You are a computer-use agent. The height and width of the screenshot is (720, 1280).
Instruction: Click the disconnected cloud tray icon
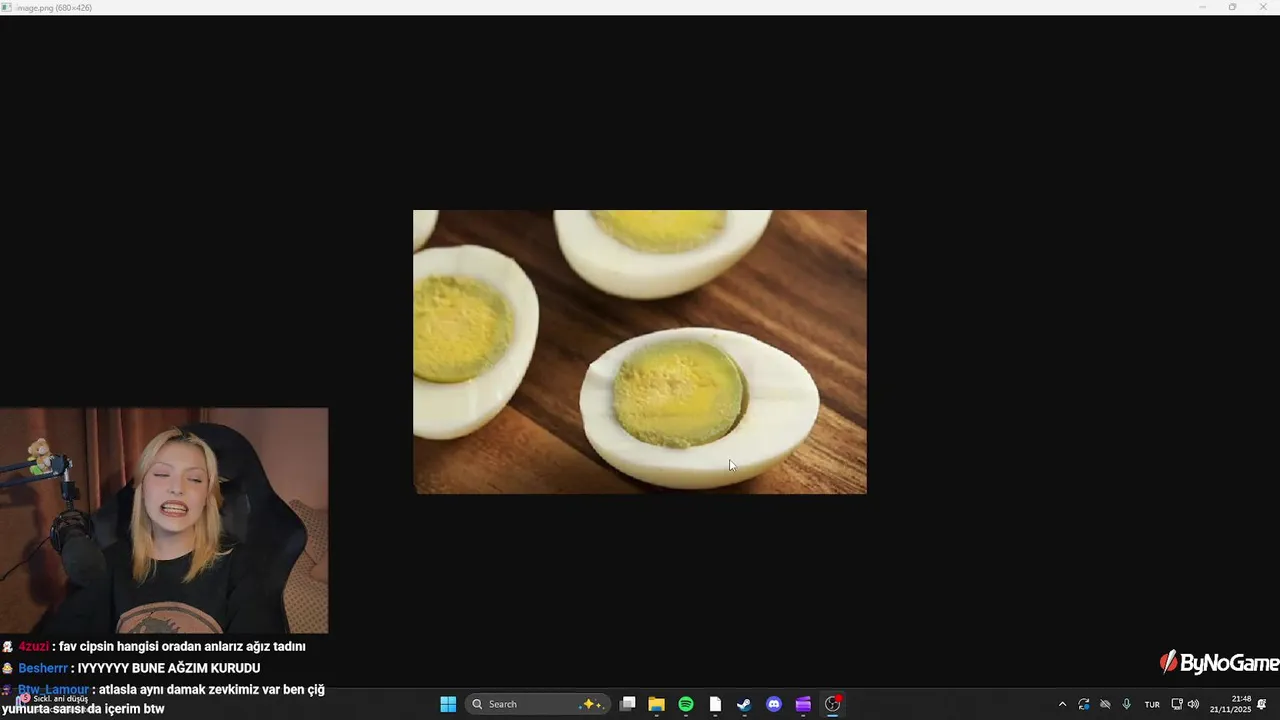[x=1105, y=704]
